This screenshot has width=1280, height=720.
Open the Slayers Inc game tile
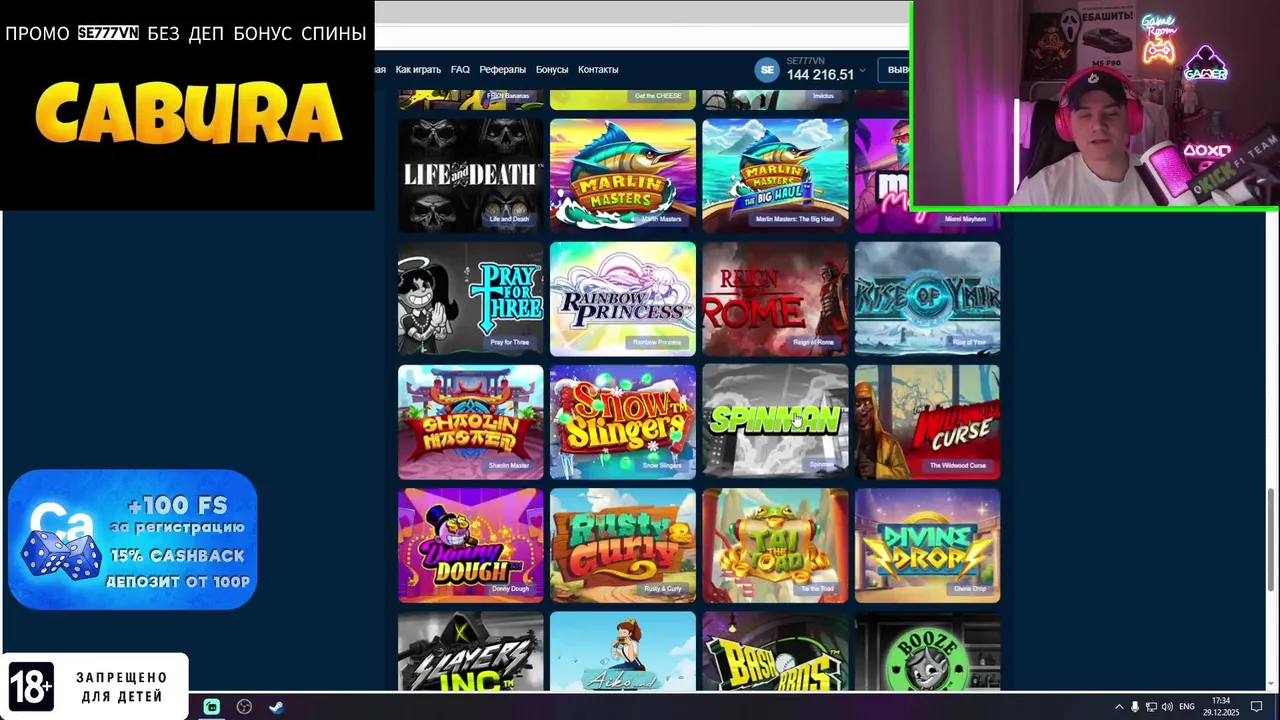click(x=471, y=651)
